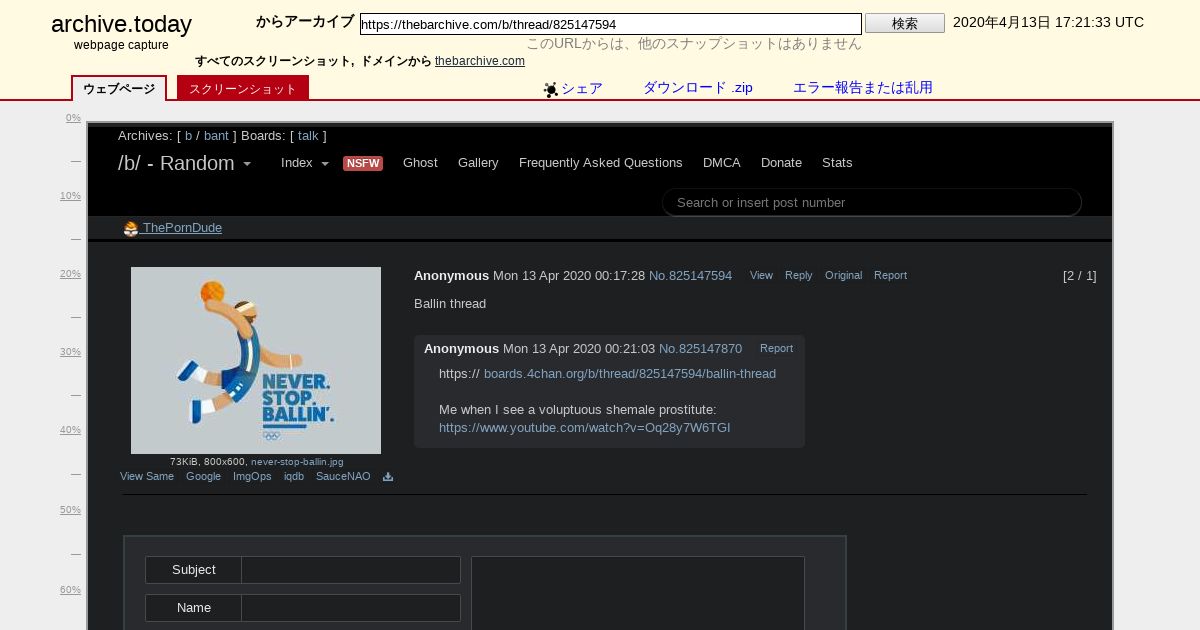Search image with SauceNAO link

(343, 477)
